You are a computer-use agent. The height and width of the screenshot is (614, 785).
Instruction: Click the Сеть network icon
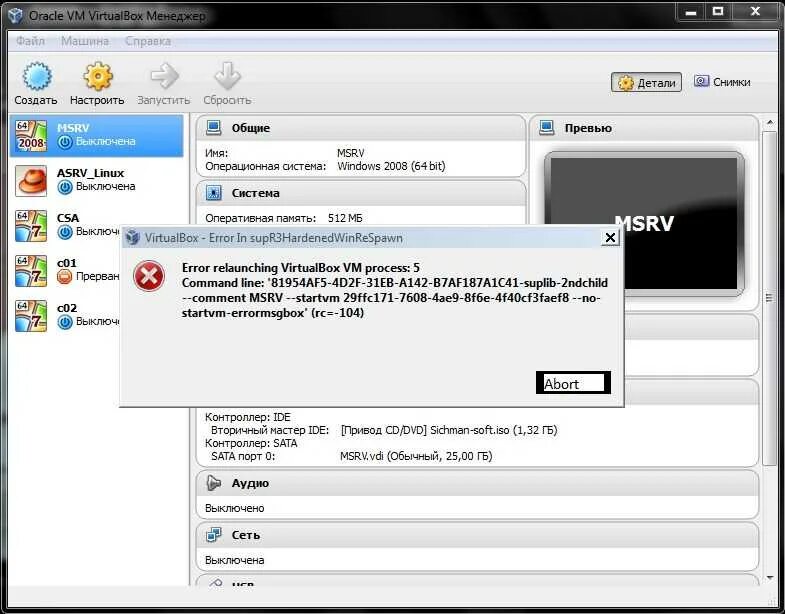pos(214,535)
